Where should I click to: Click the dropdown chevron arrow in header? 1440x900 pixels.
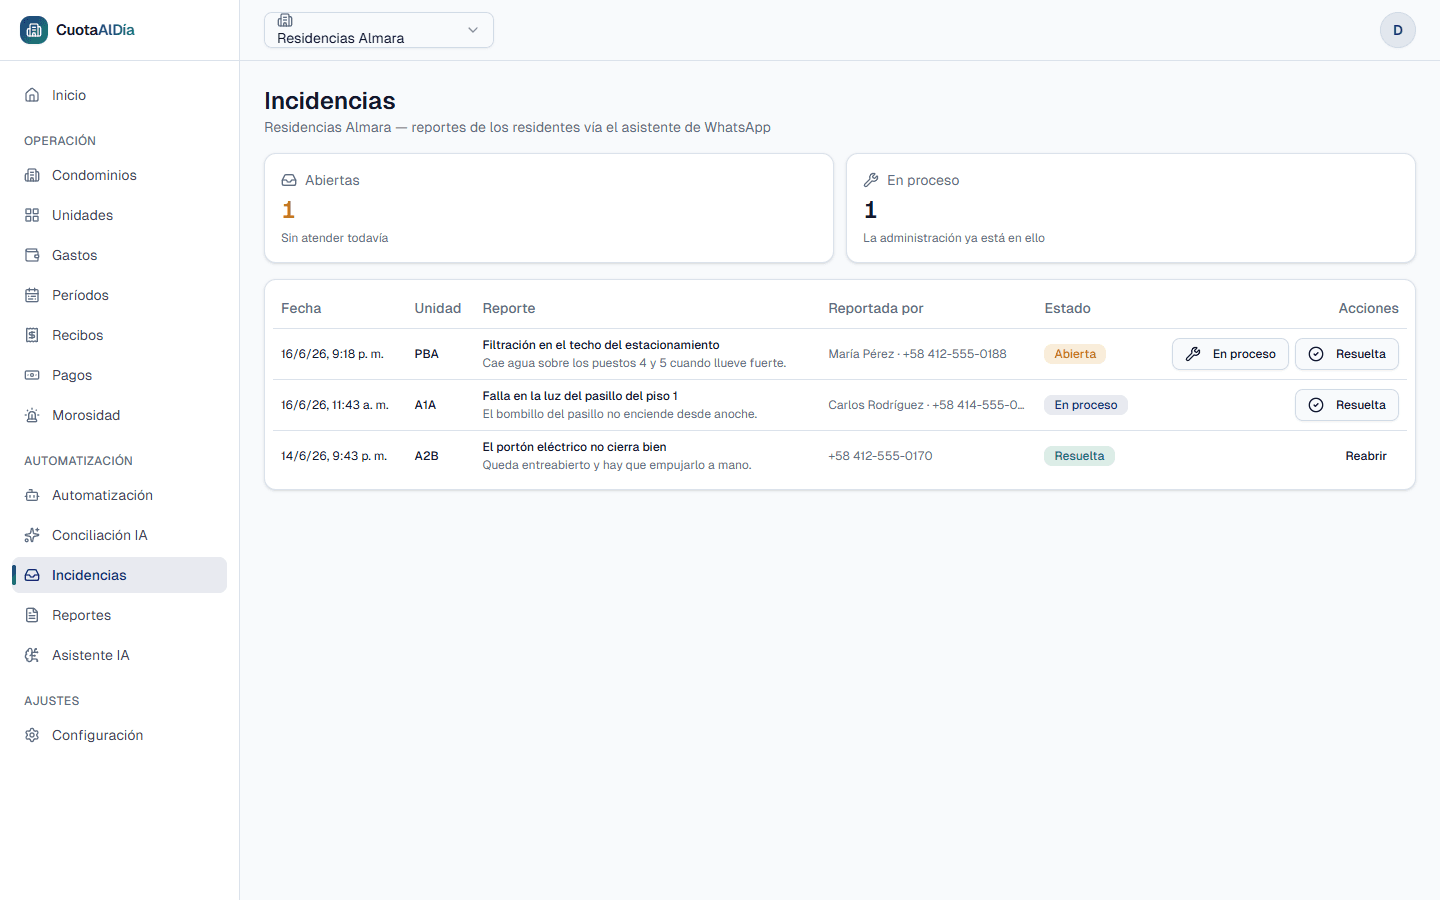coord(473,30)
